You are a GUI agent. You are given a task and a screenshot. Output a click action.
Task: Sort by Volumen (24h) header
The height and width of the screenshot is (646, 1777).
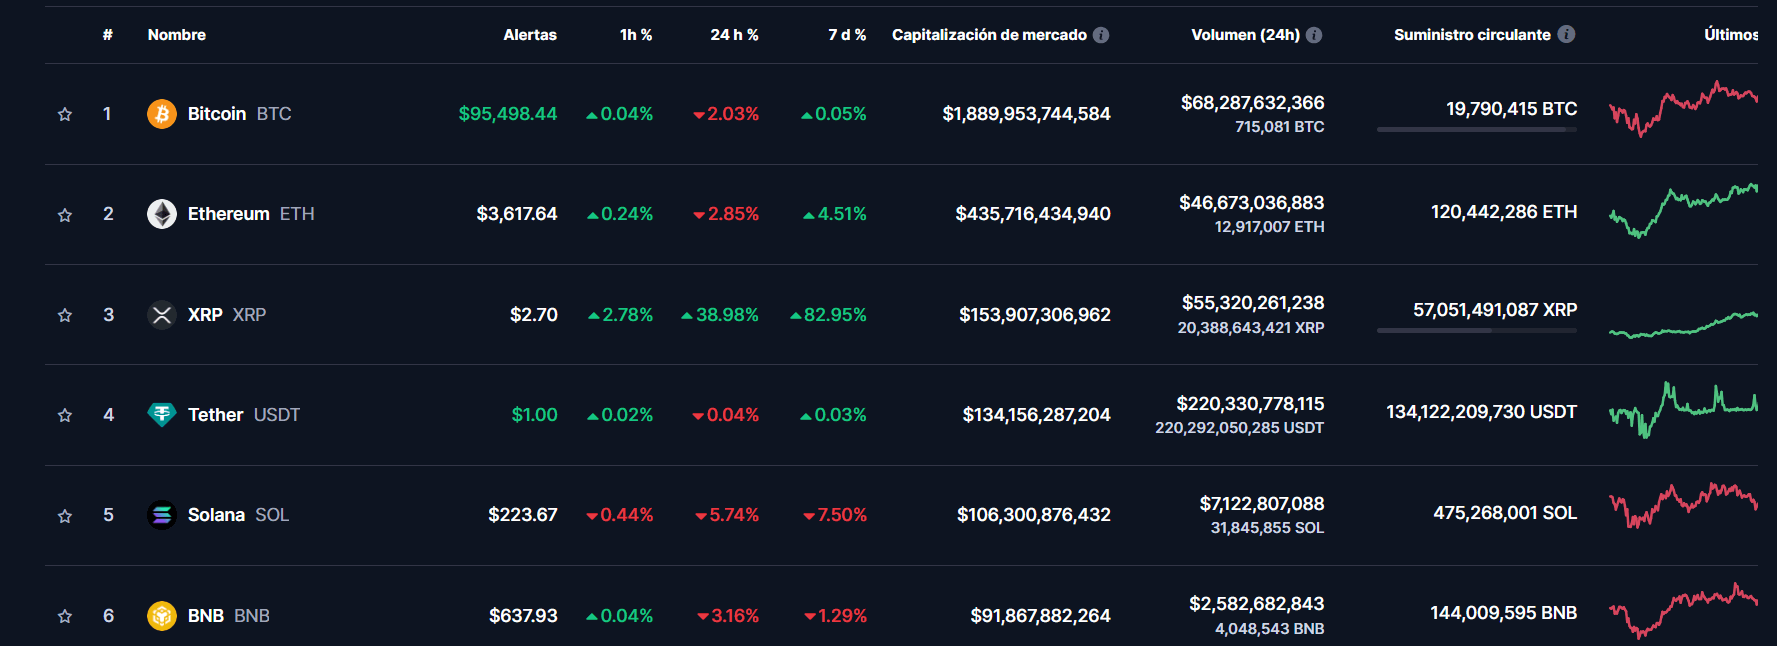point(1246,35)
